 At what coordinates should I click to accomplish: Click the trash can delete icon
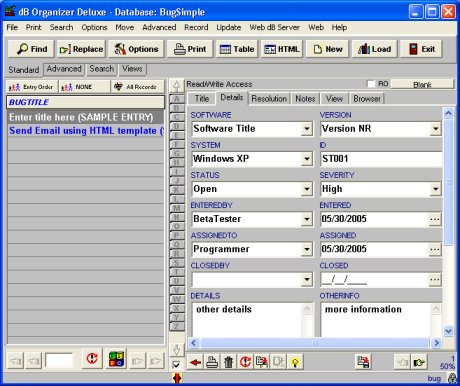point(229,362)
